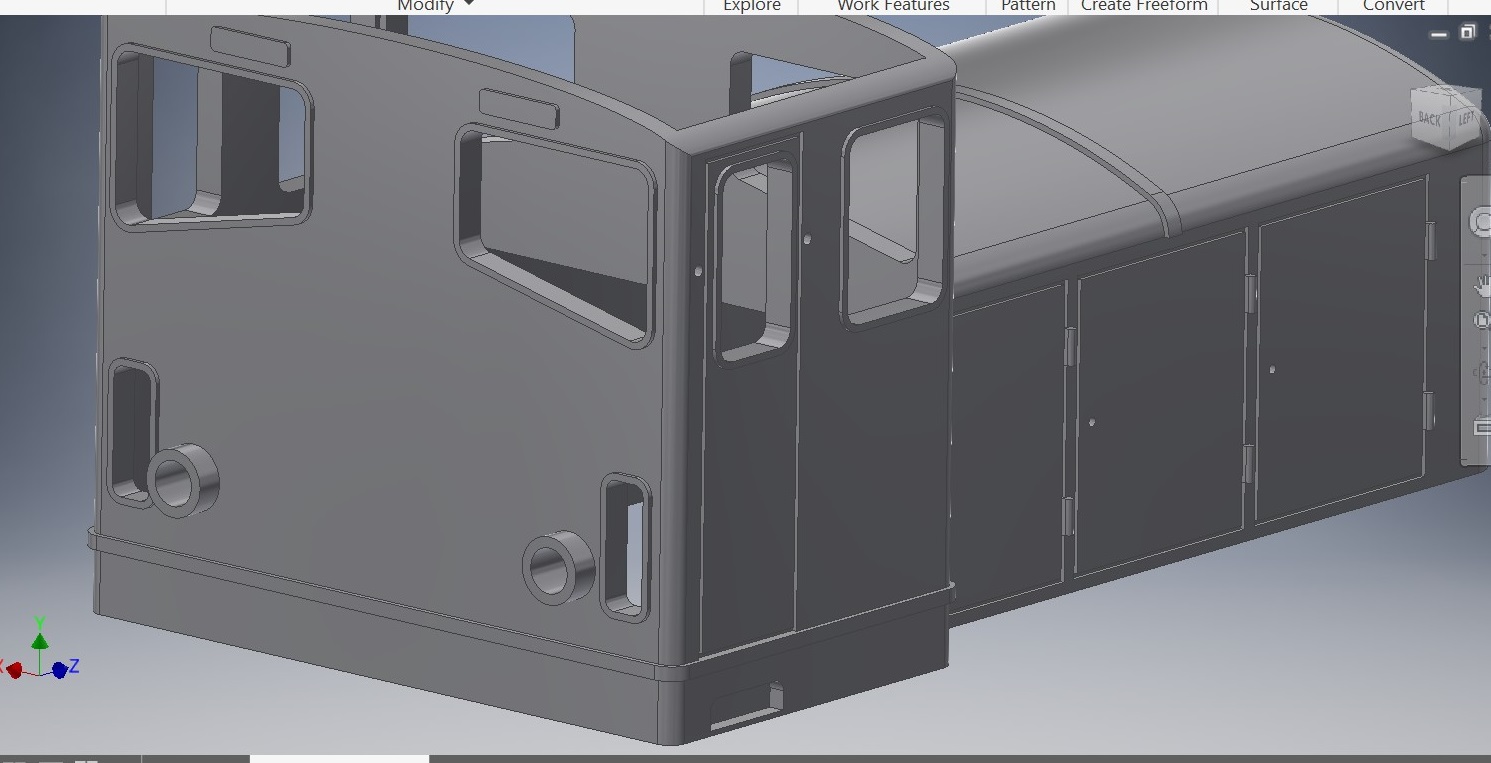Select the Pan tool on the navigation bar
The width and height of the screenshot is (1491, 763).
click(1482, 285)
